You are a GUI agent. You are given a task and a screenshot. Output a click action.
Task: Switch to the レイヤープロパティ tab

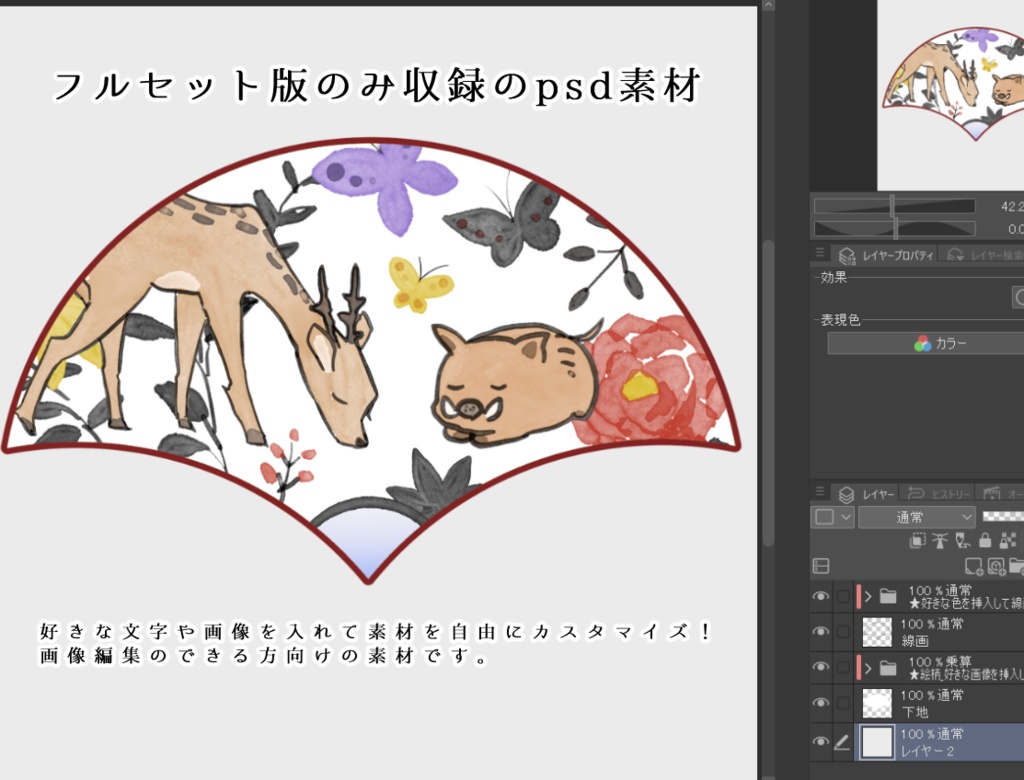click(886, 255)
